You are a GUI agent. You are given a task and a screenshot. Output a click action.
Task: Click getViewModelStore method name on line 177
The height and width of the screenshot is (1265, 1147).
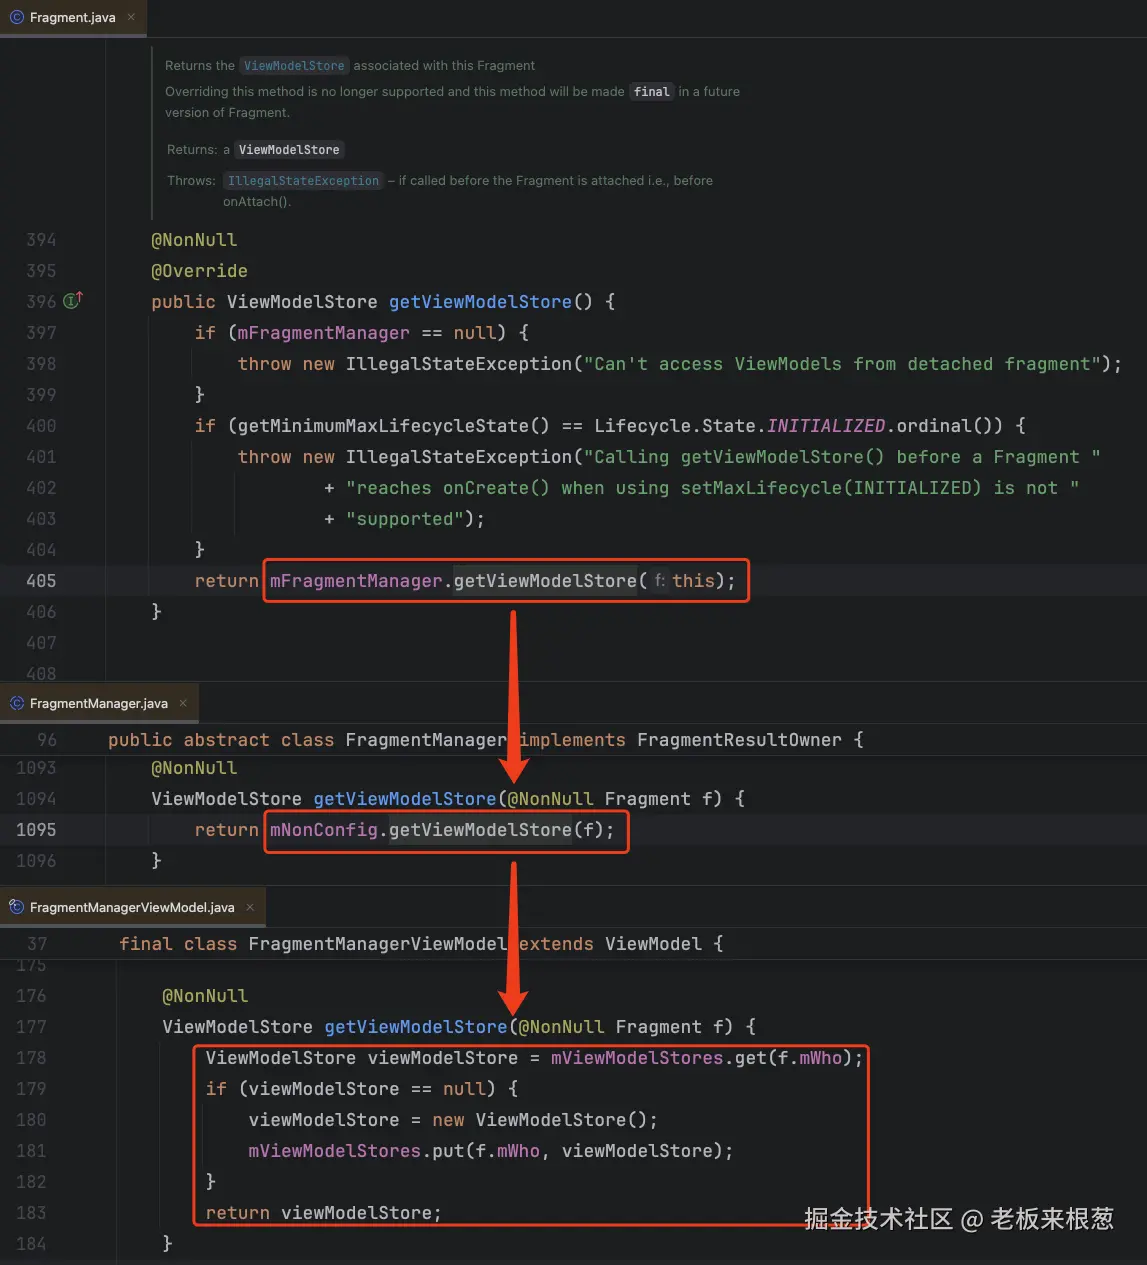point(416,1027)
